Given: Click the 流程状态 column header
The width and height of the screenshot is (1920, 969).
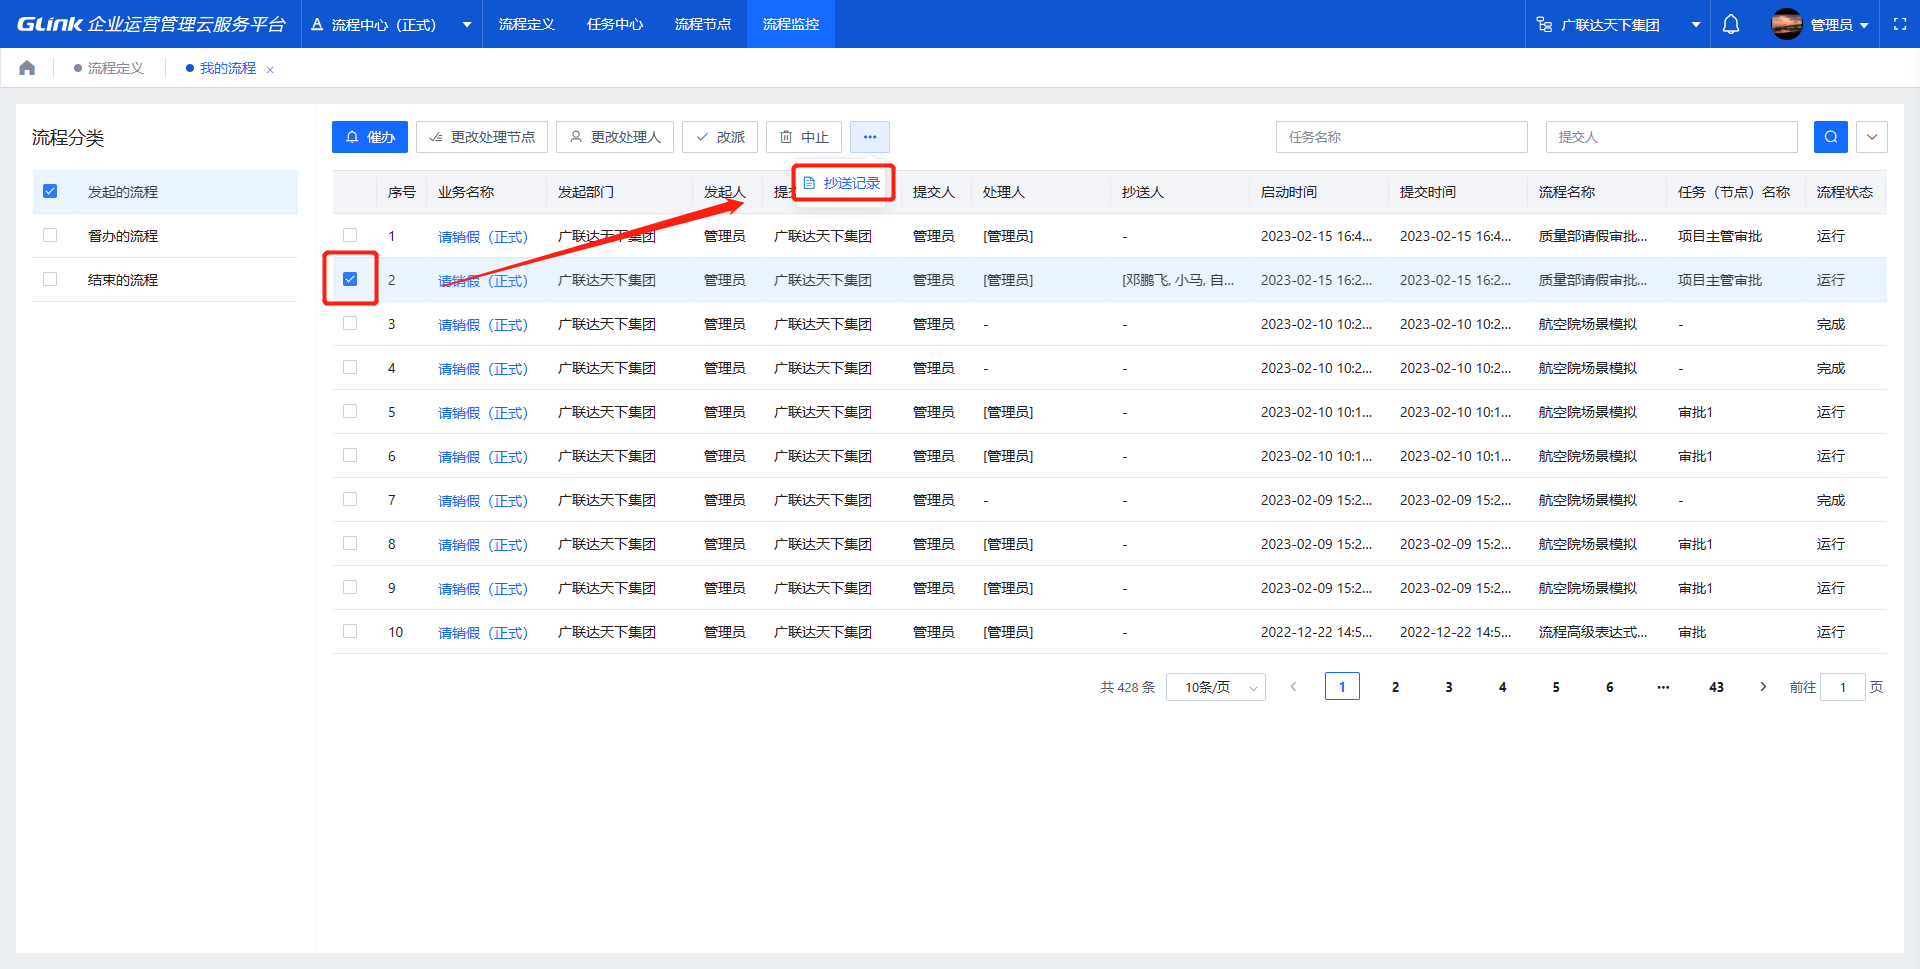Looking at the screenshot, I should (1845, 192).
